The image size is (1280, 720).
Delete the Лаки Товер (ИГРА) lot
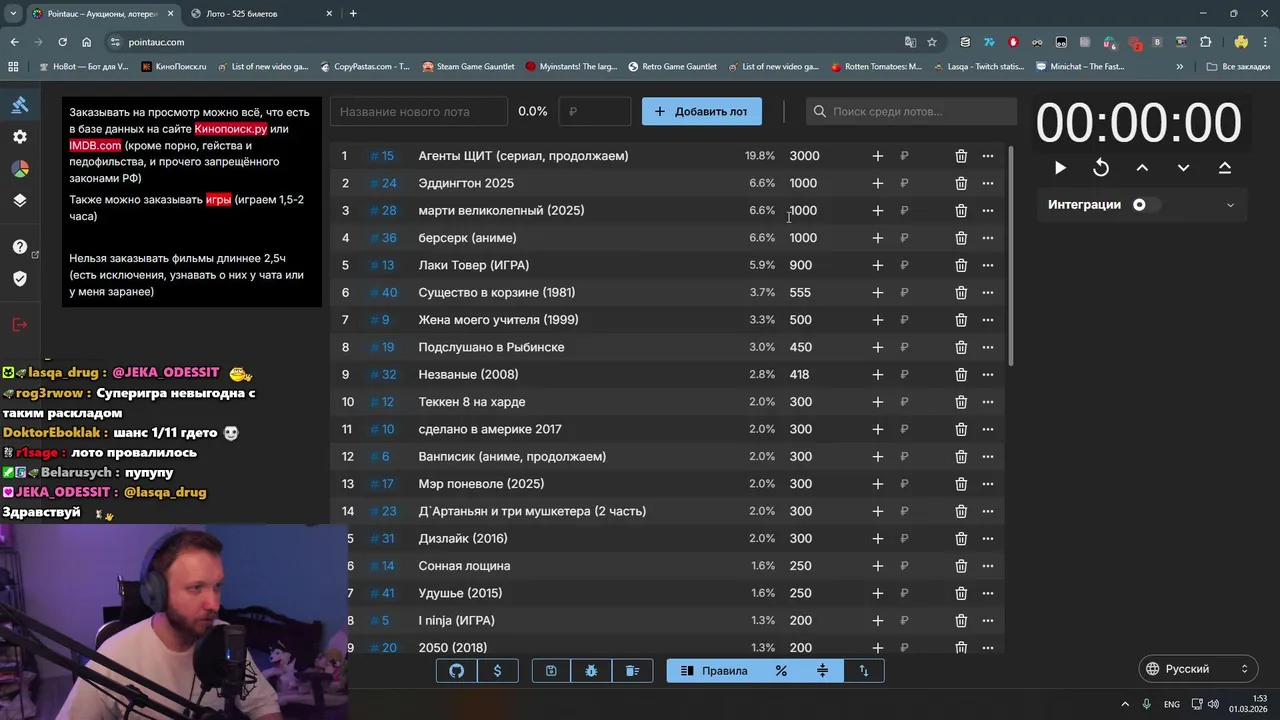point(961,265)
